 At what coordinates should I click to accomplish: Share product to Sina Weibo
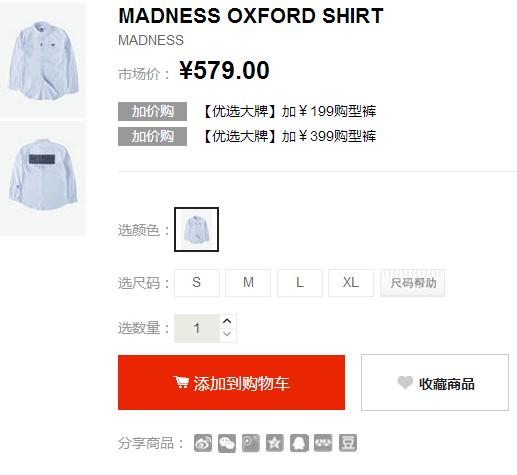tap(203, 443)
